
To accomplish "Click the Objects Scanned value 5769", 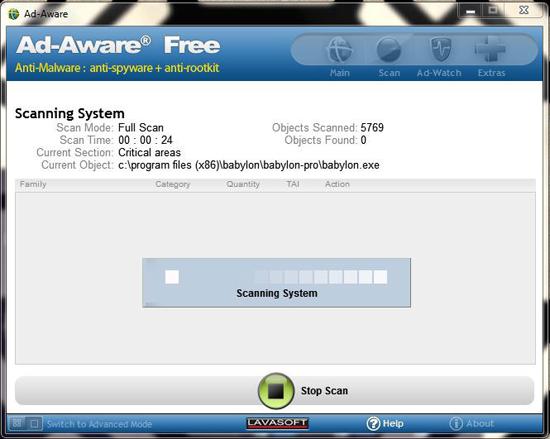I will pyautogui.click(x=372, y=128).
